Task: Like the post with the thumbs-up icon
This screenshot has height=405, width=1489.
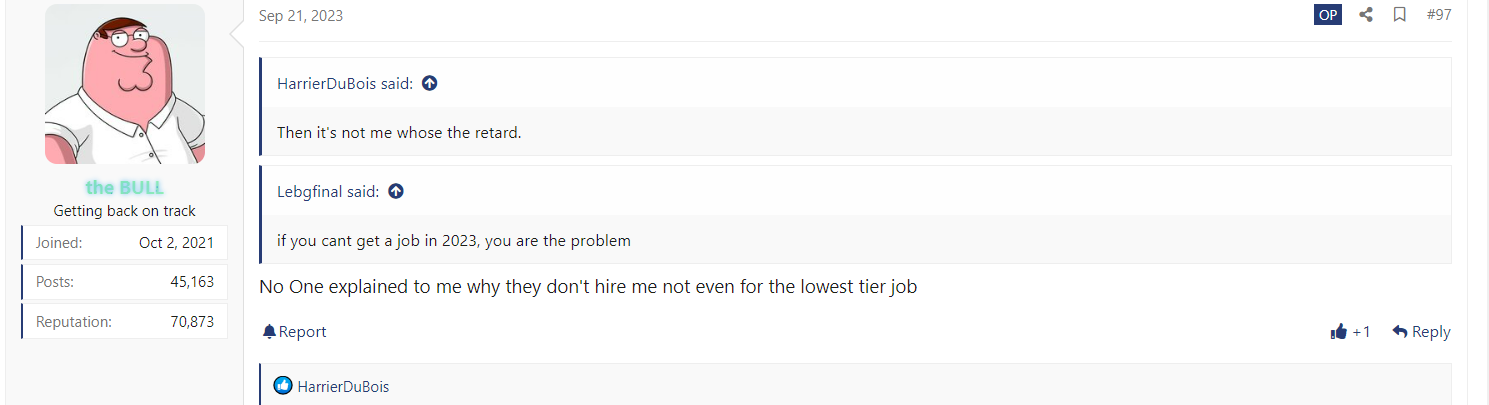Action: coord(1339,332)
